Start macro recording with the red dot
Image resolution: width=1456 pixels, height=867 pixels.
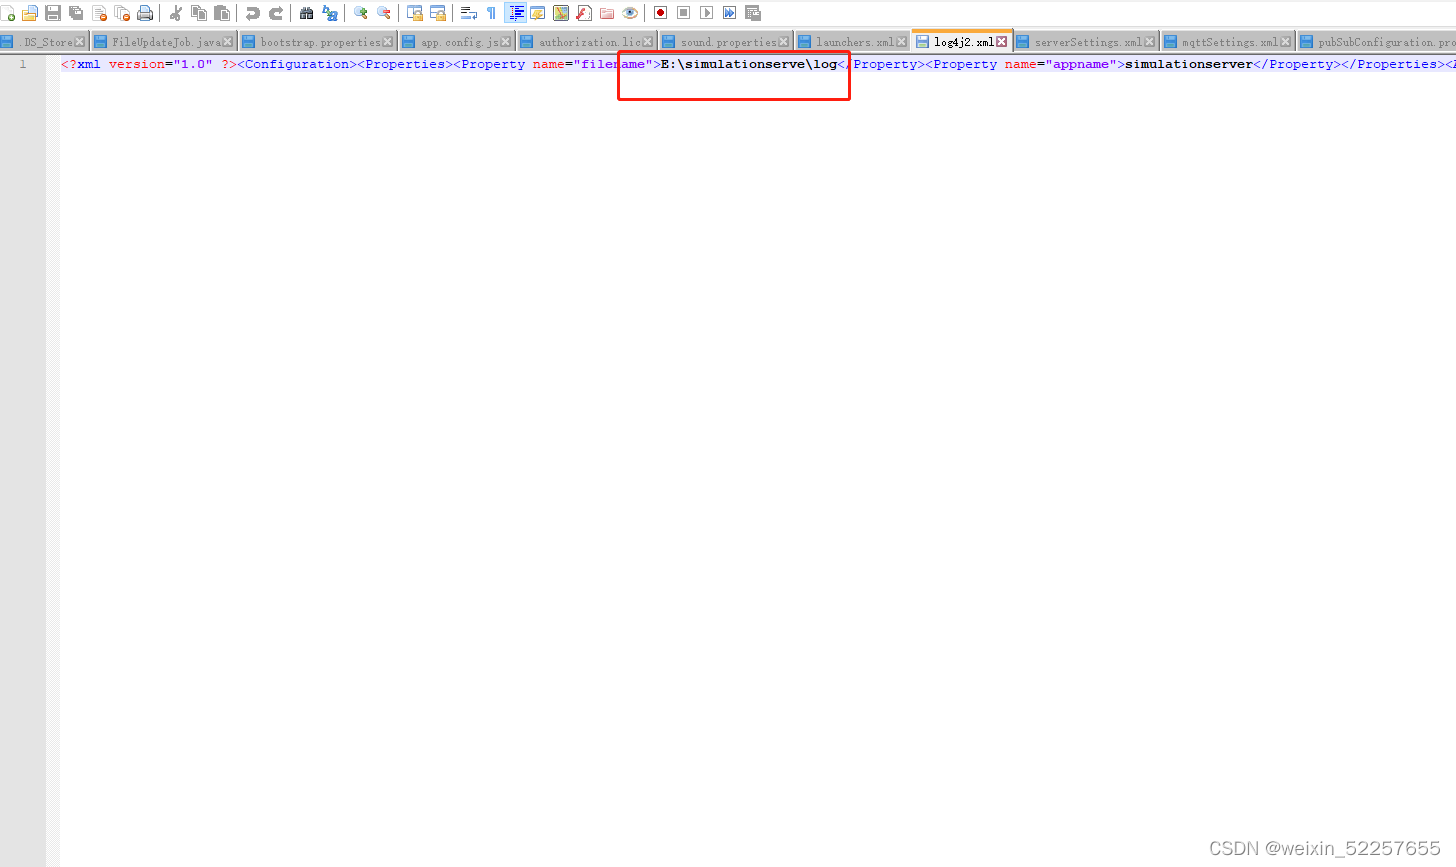tap(660, 13)
